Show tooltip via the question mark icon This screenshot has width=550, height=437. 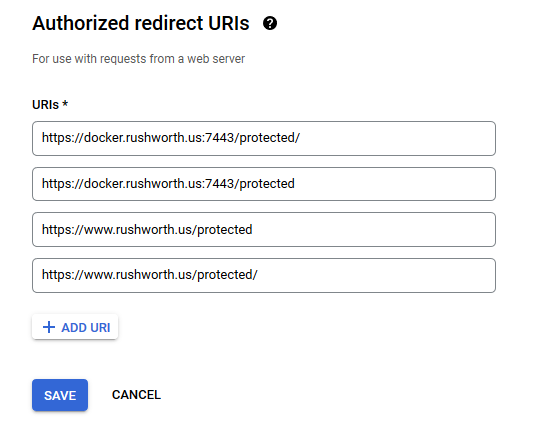(270, 23)
